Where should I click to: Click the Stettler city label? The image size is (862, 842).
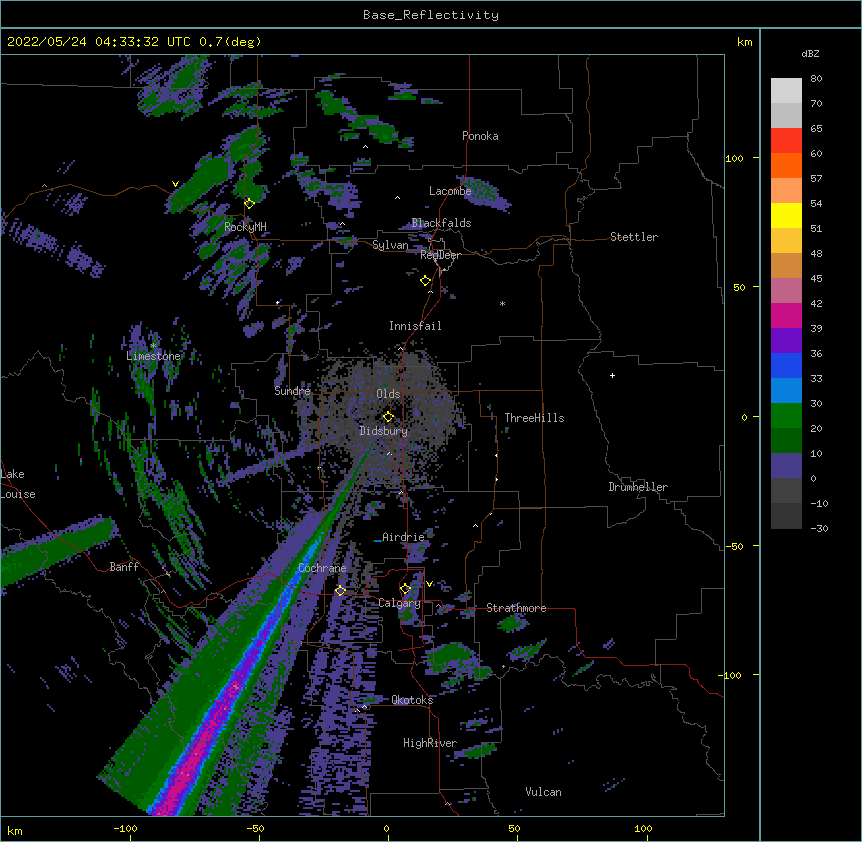pyautogui.click(x=634, y=237)
